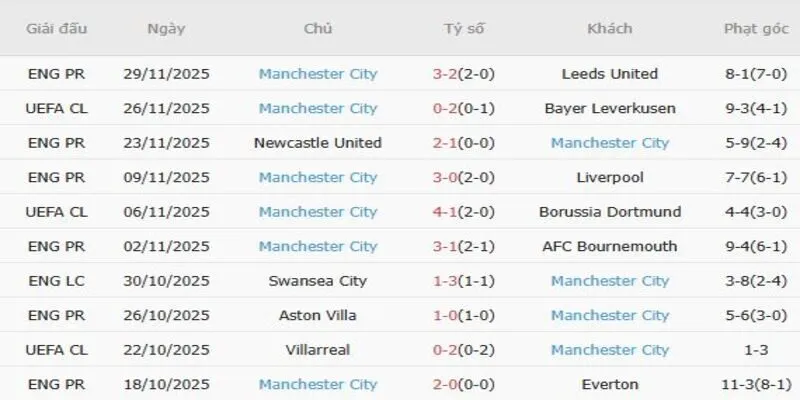The image size is (800, 400).
Task: Click the Tỷ số column header
Action: click(x=464, y=28)
